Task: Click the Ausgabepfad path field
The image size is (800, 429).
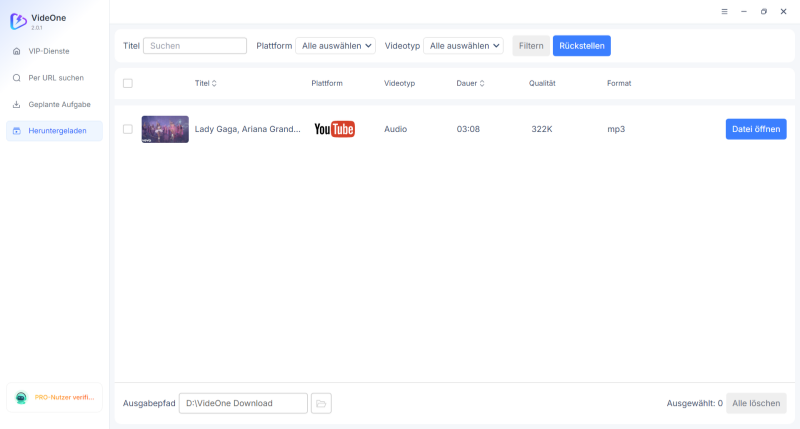Action: click(x=243, y=403)
